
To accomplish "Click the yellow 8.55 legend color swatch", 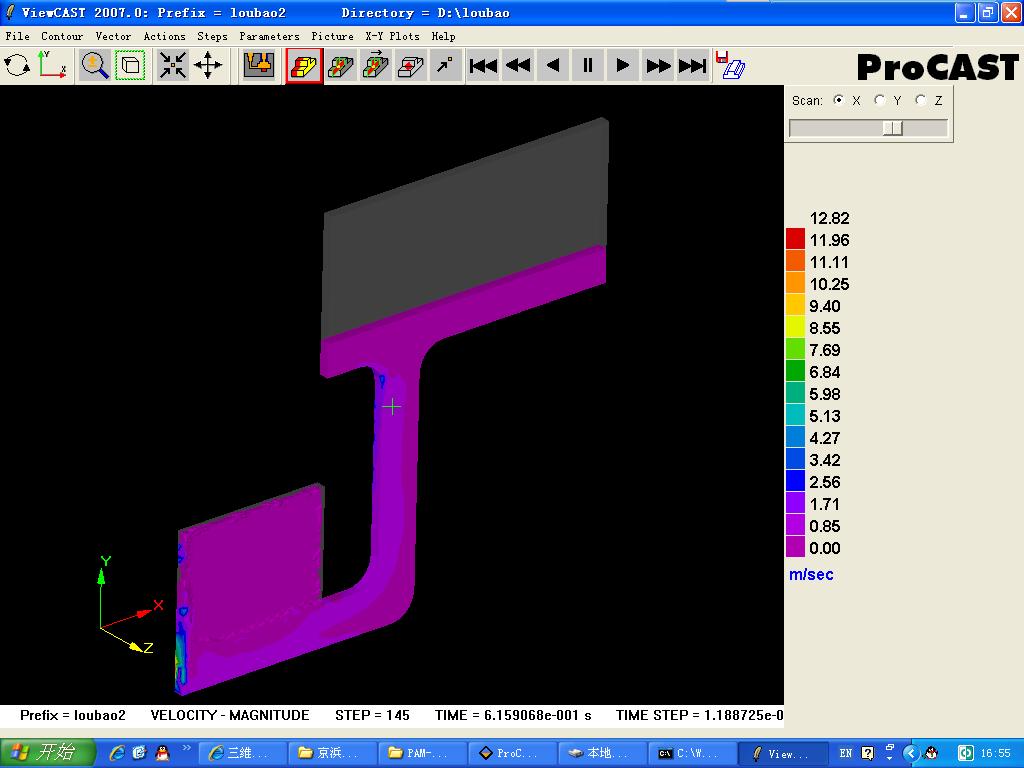I will pos(795,327).
